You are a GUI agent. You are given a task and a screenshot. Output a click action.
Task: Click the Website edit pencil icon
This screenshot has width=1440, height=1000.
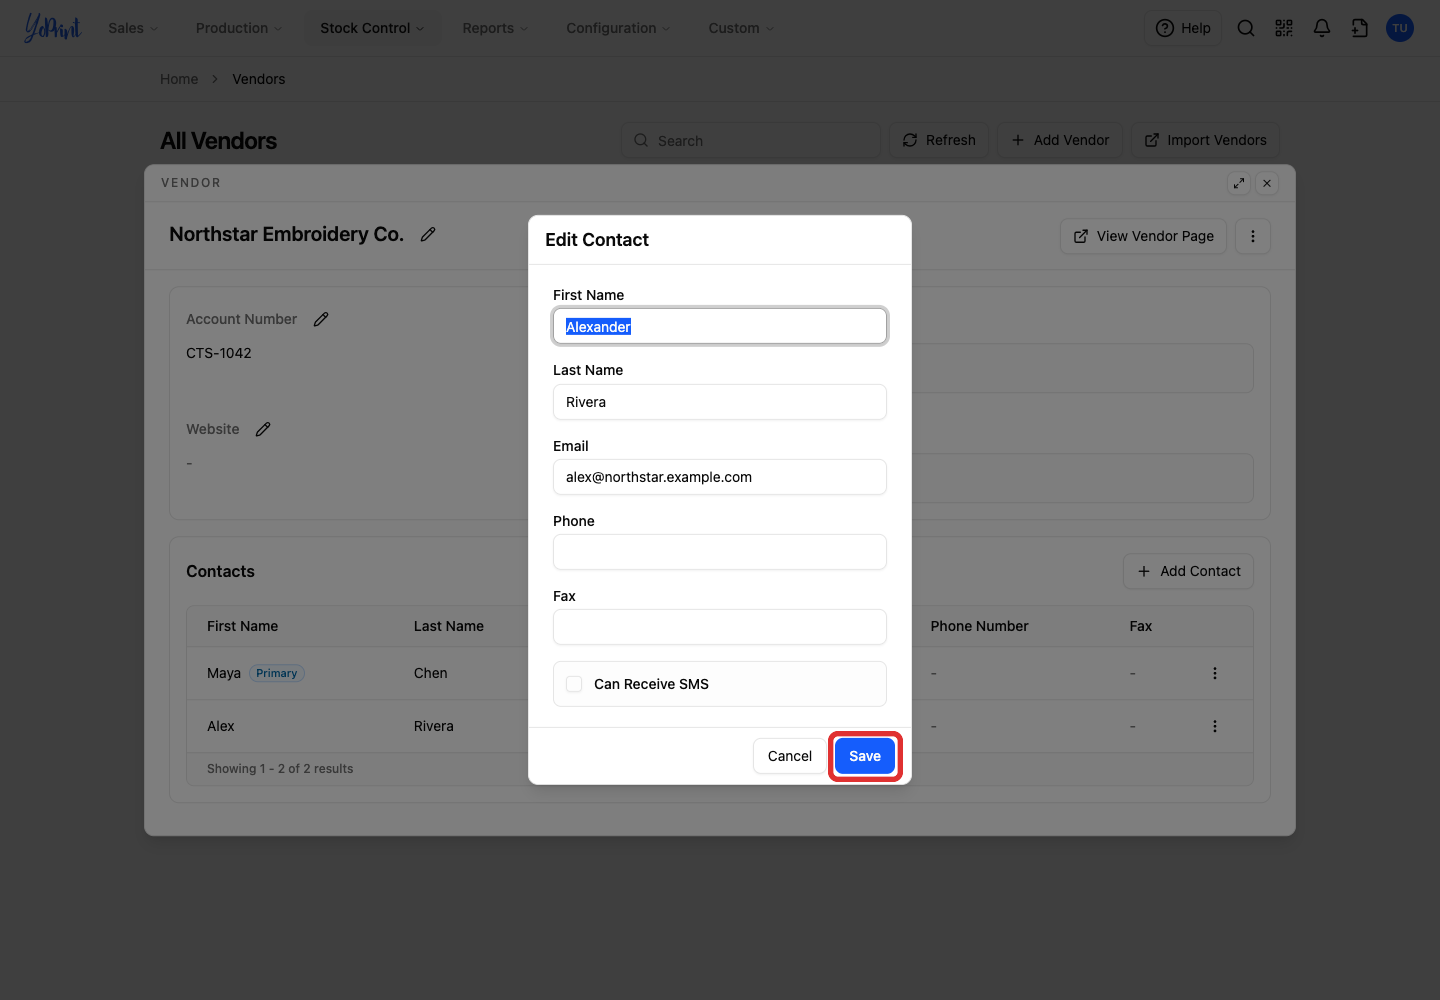263,429
